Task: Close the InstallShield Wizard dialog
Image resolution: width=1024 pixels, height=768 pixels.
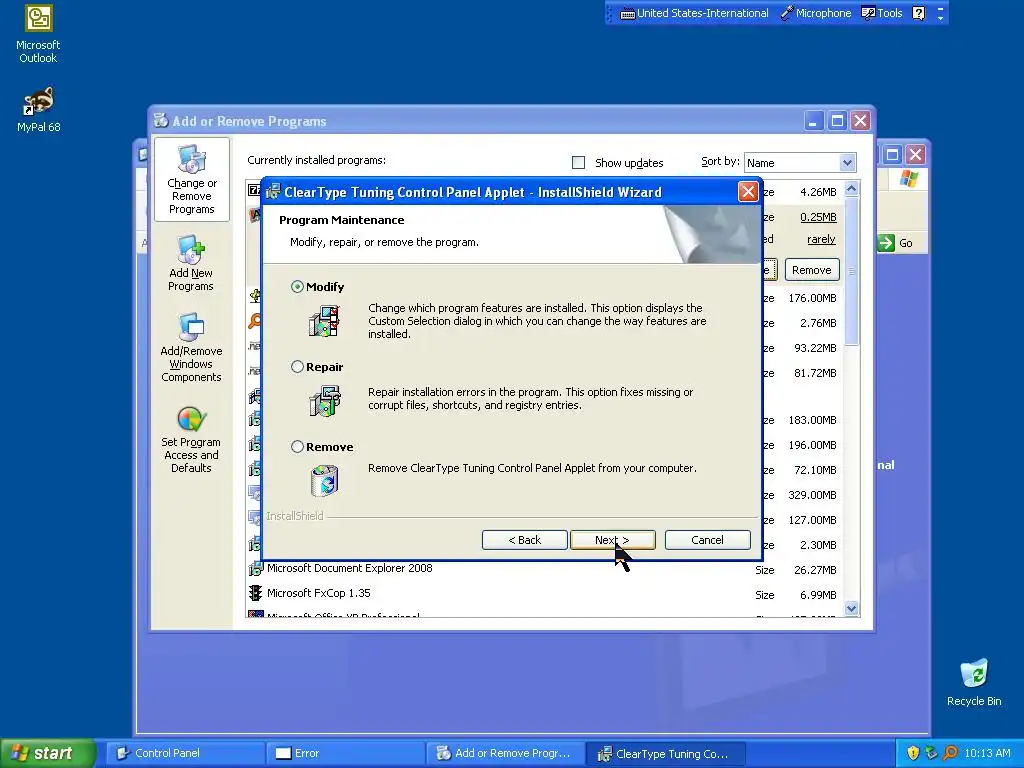Action: 748,192
